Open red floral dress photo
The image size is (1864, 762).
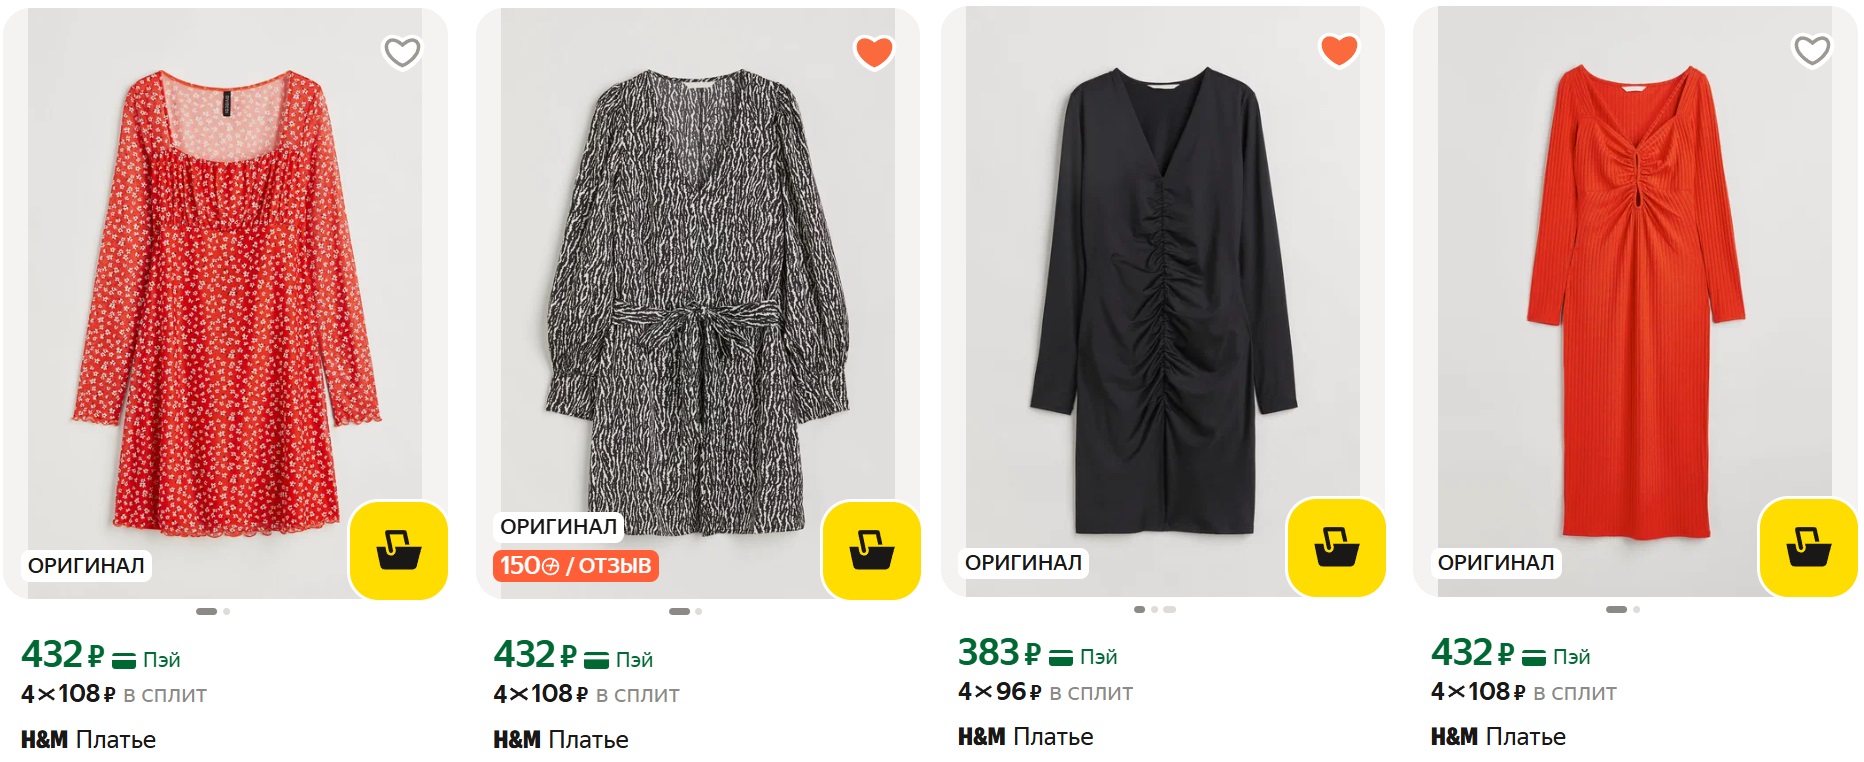[225, 300]
